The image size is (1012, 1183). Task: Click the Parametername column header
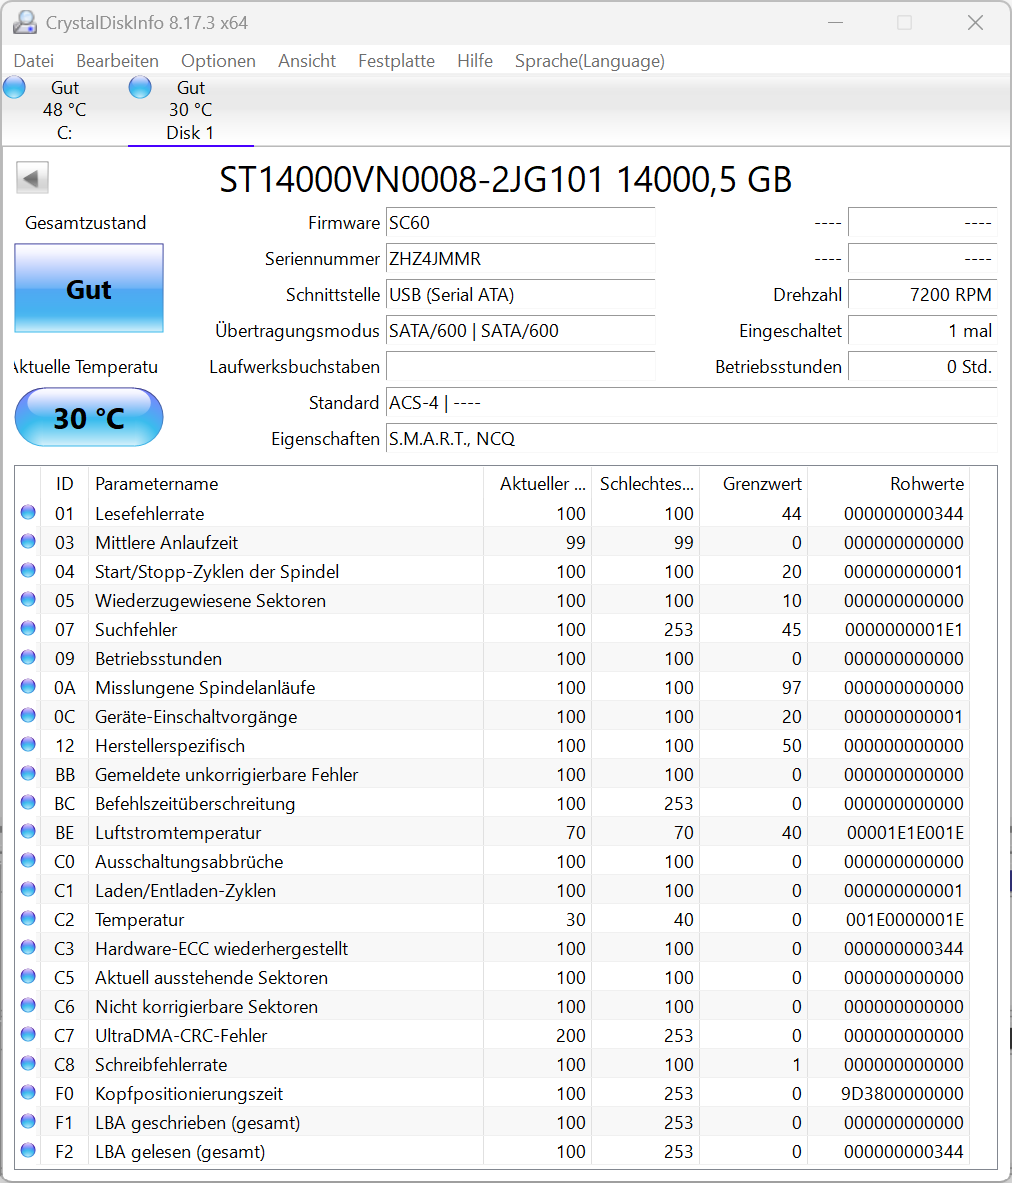286,484
